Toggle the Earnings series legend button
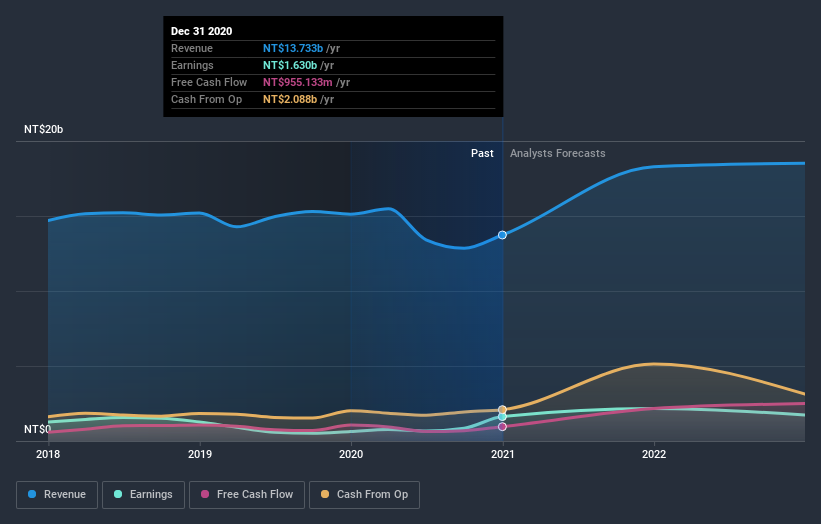 (143, 495)
